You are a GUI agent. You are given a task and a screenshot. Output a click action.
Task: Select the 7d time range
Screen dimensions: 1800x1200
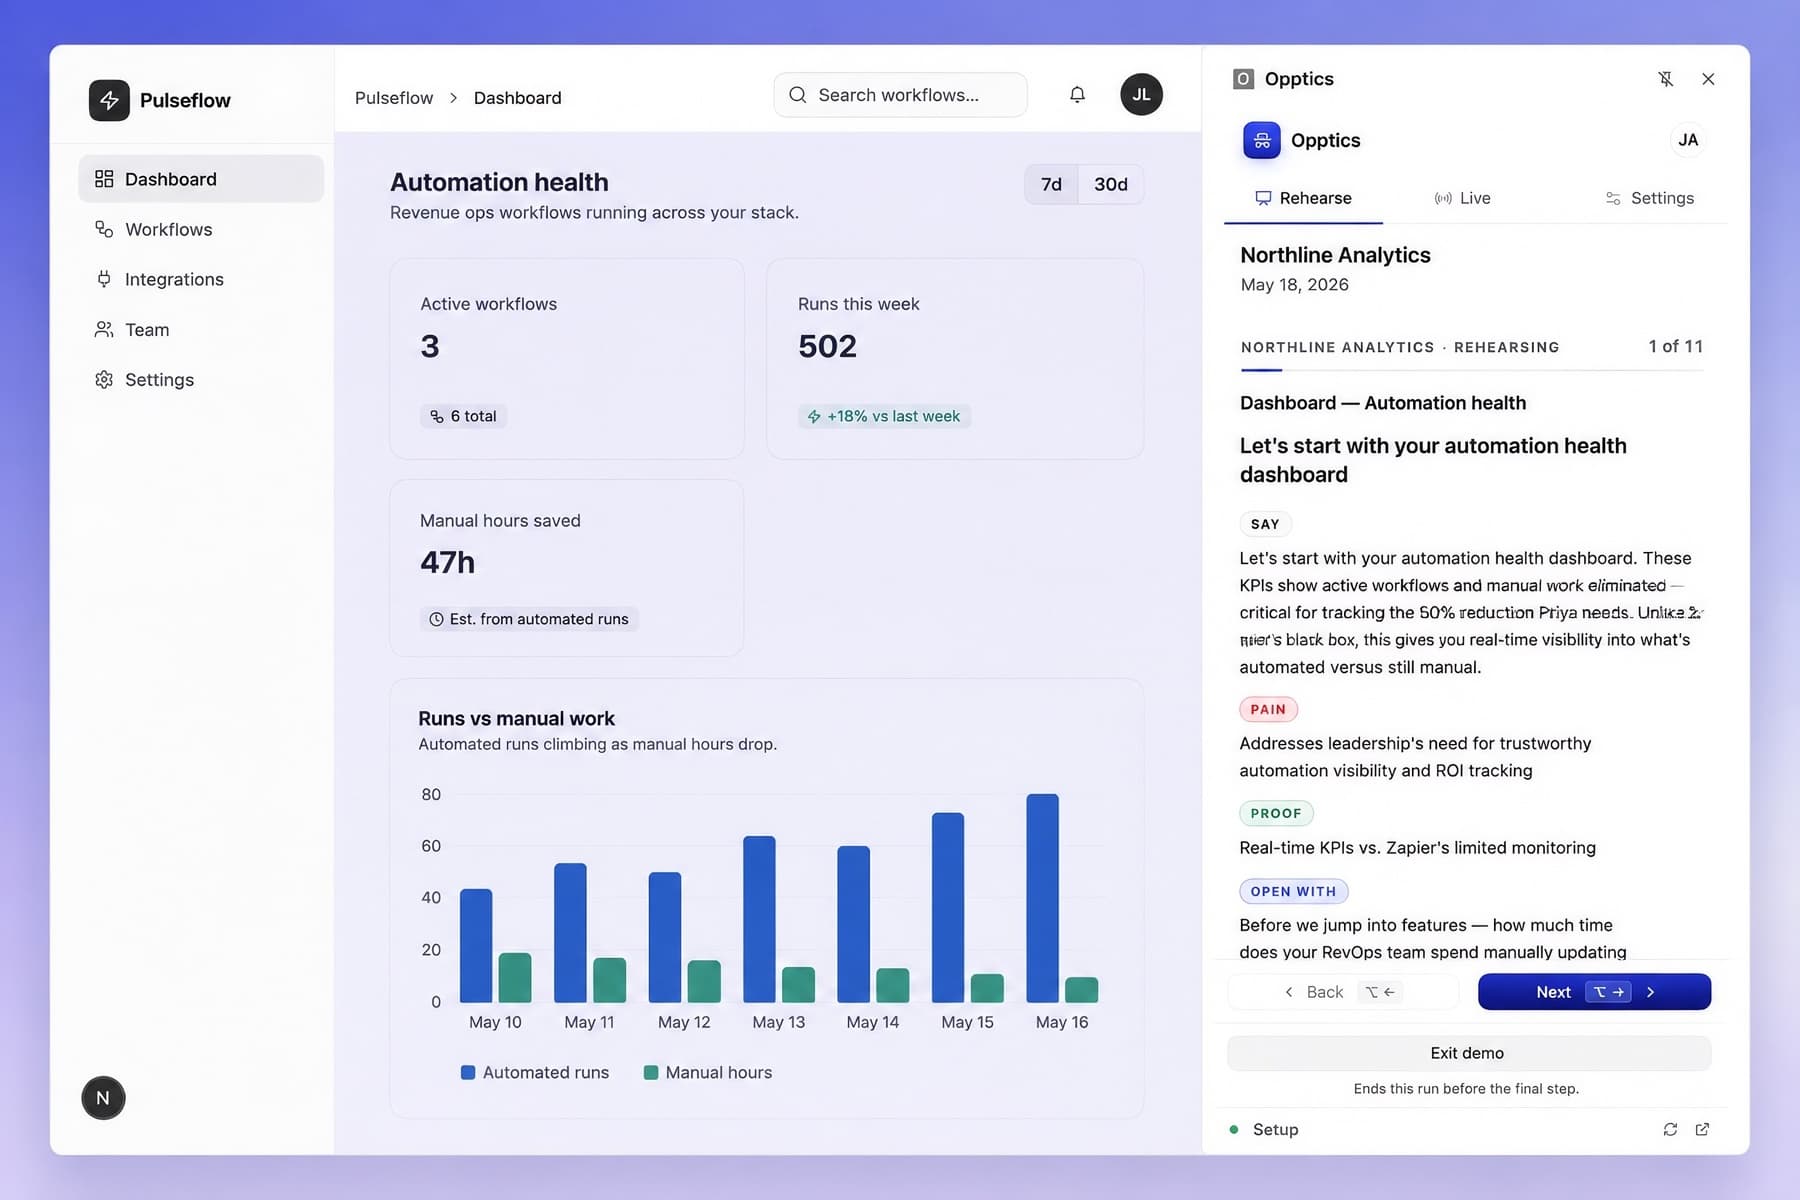pyautogui.click(x=1051, y=184)
